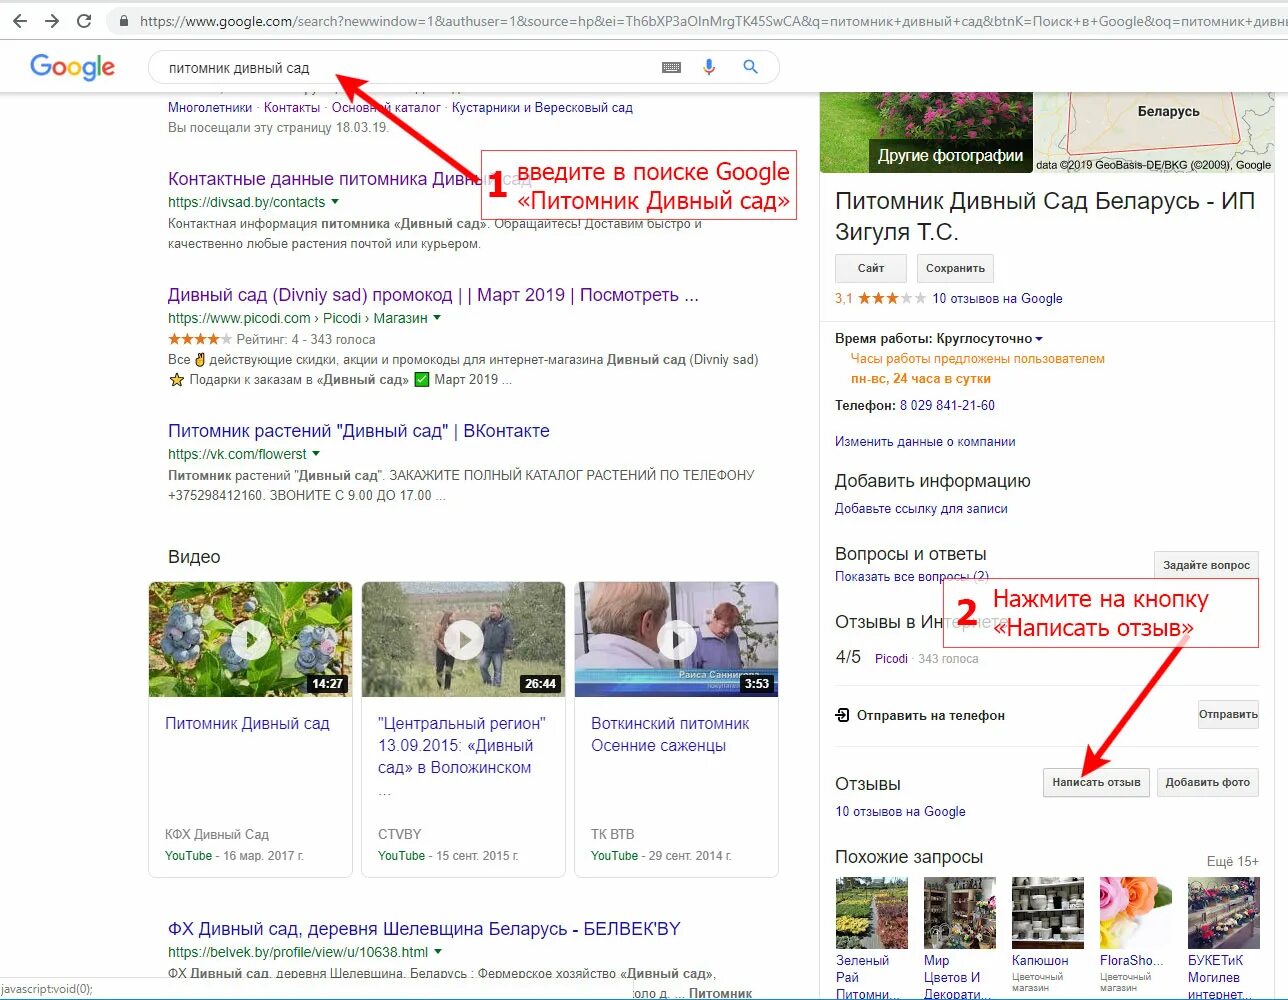Click phone number 8 029 841-21-60
The width and height of the screenshot is (1288, 1000).
click(947, 405)
